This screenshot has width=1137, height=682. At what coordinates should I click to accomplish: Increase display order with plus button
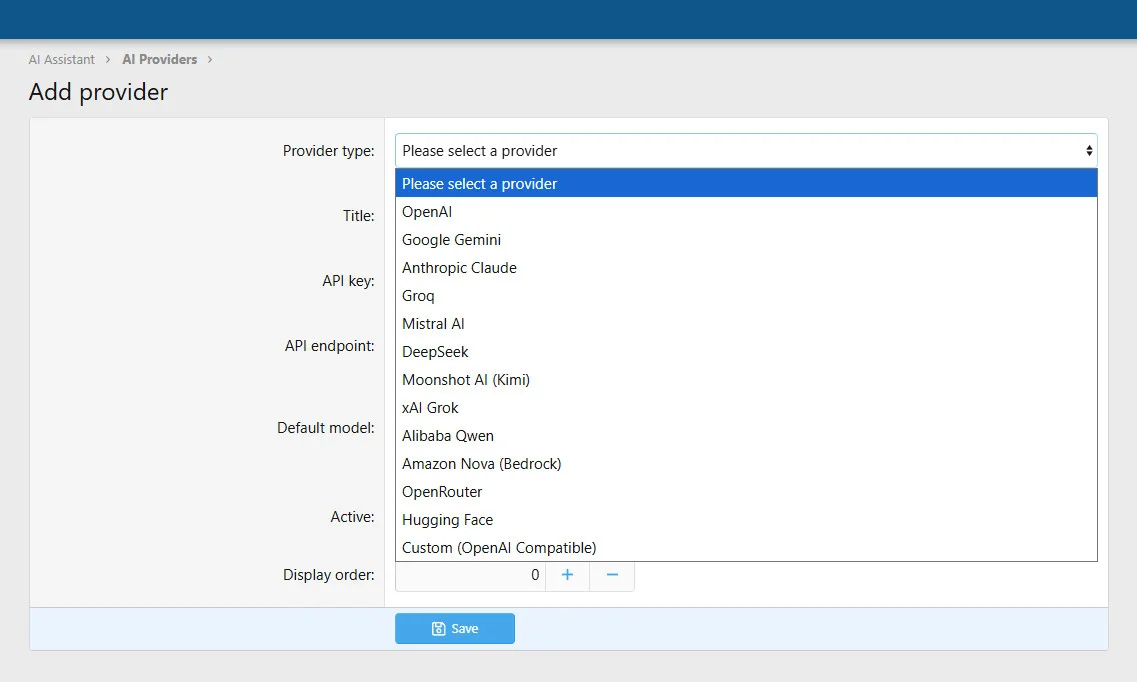click(x=567, y=575)
